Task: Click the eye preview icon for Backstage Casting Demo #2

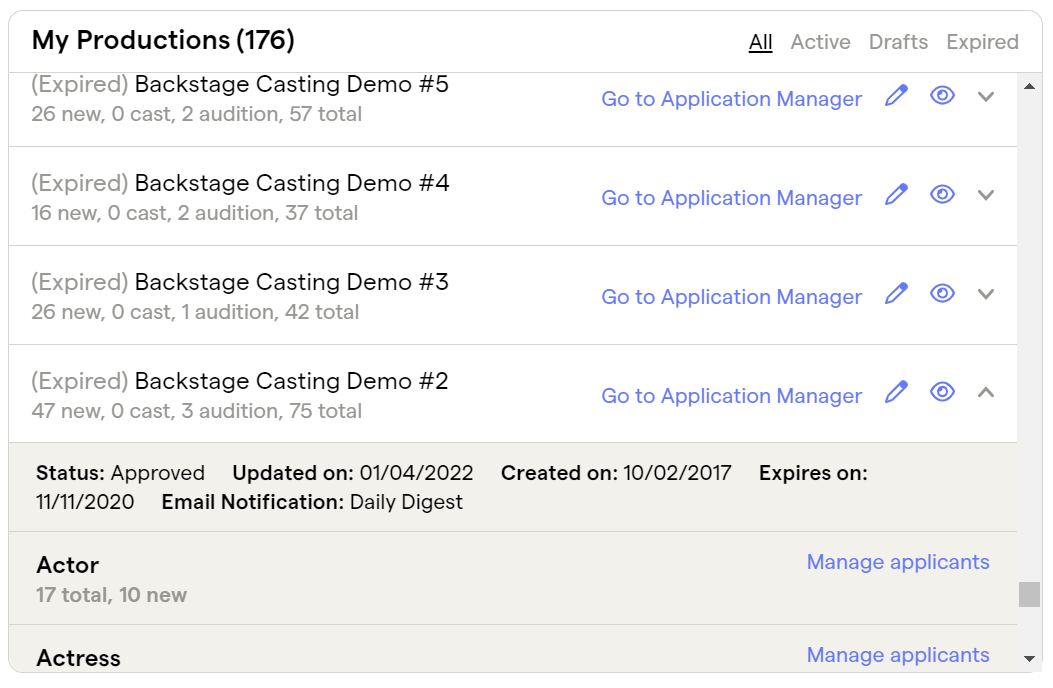Action: coord(941,391)
